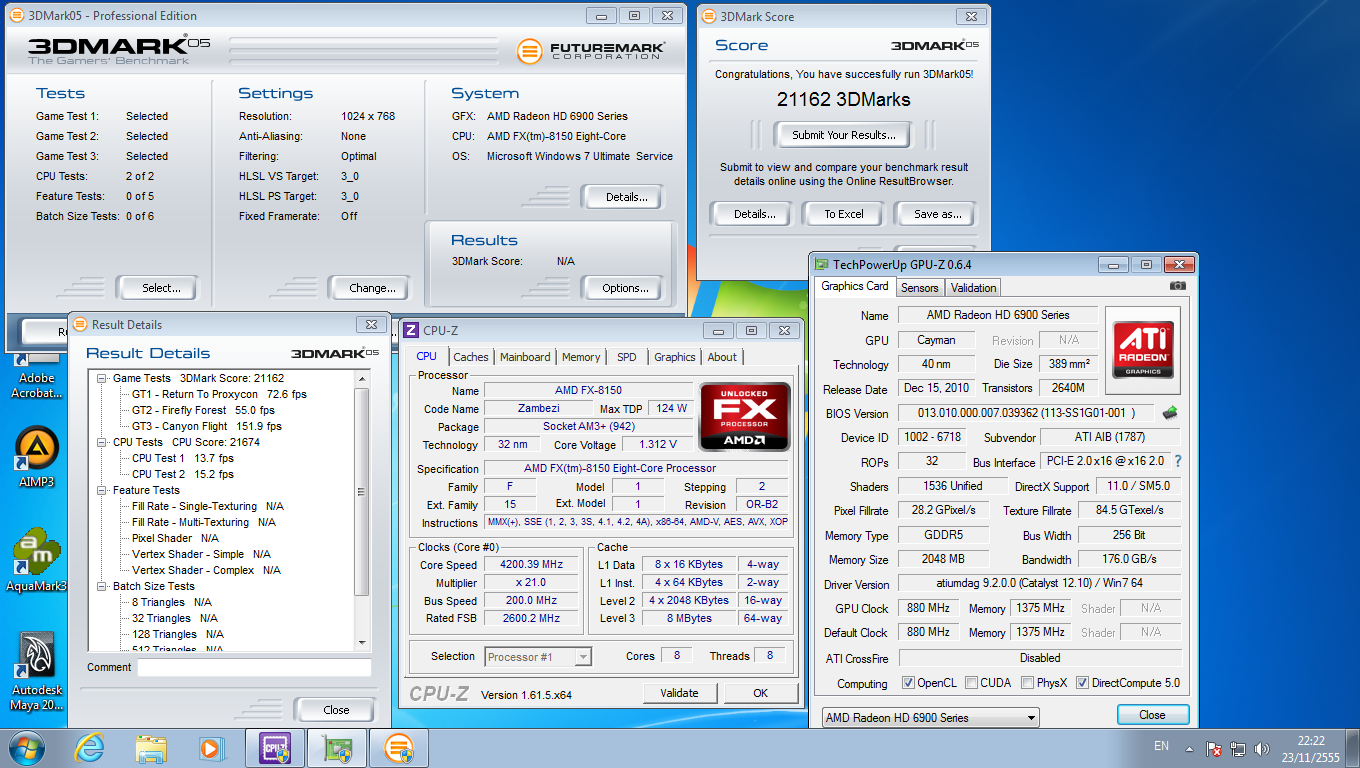Open the AIMP3 desktop shortcut
Image resolution: width=1360 pixels, height=768 pixels.
(x=37, y=458)
